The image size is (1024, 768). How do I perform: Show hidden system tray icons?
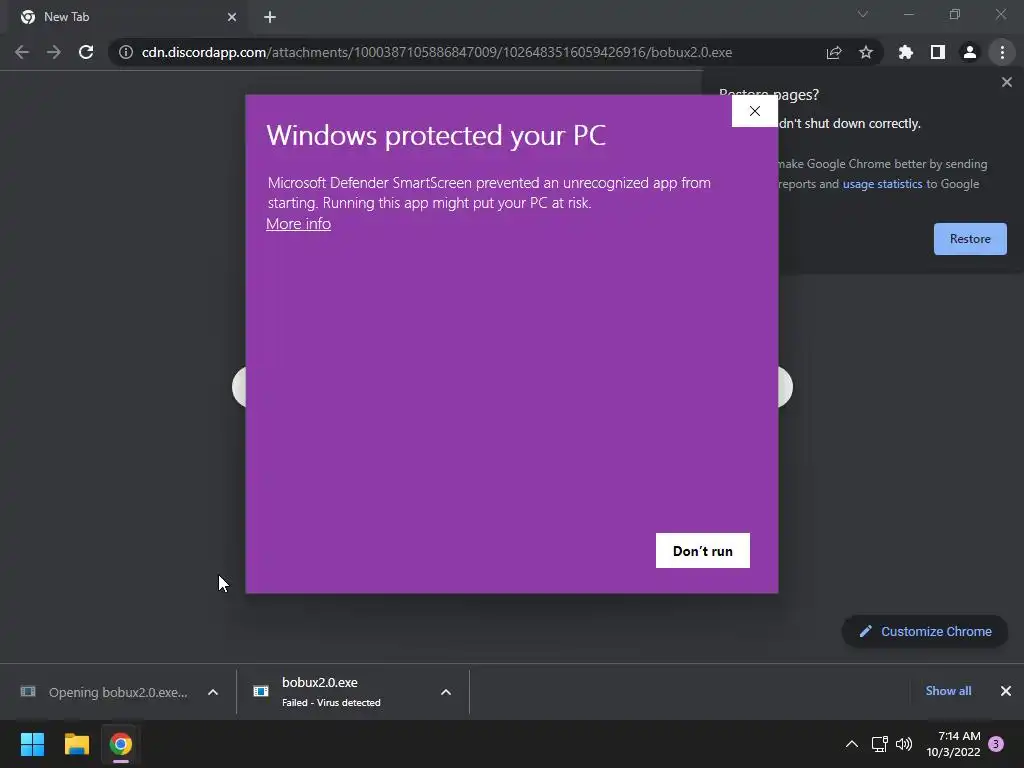click(x=852, y=744)
